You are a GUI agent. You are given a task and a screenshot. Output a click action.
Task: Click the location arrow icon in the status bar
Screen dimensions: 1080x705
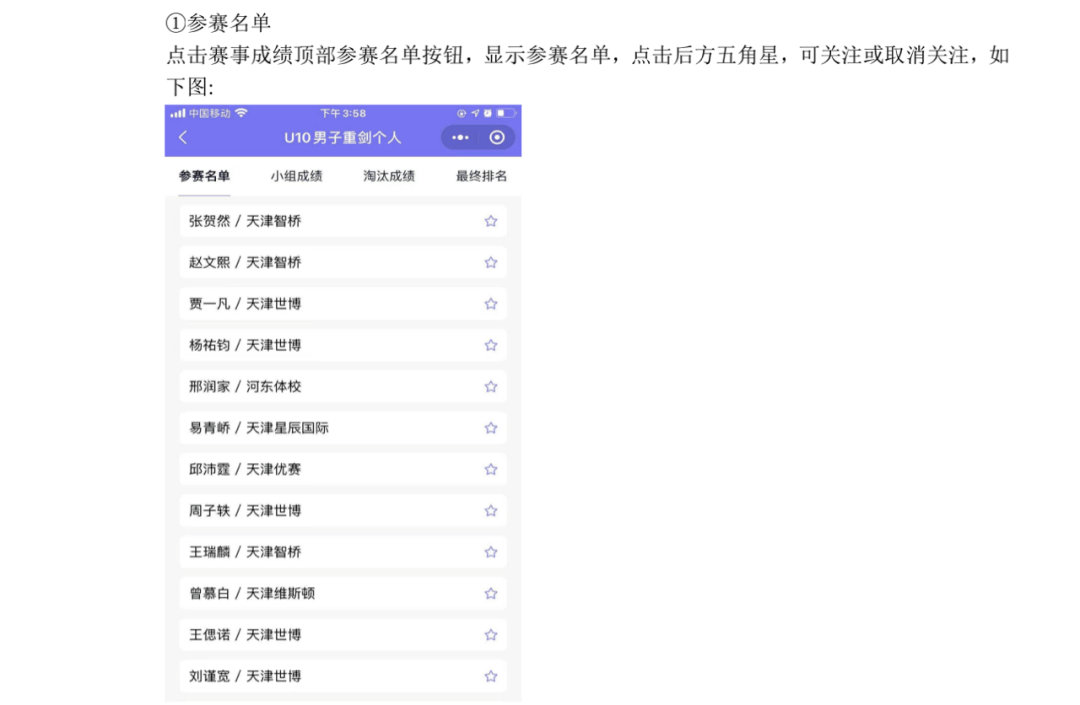474,113
